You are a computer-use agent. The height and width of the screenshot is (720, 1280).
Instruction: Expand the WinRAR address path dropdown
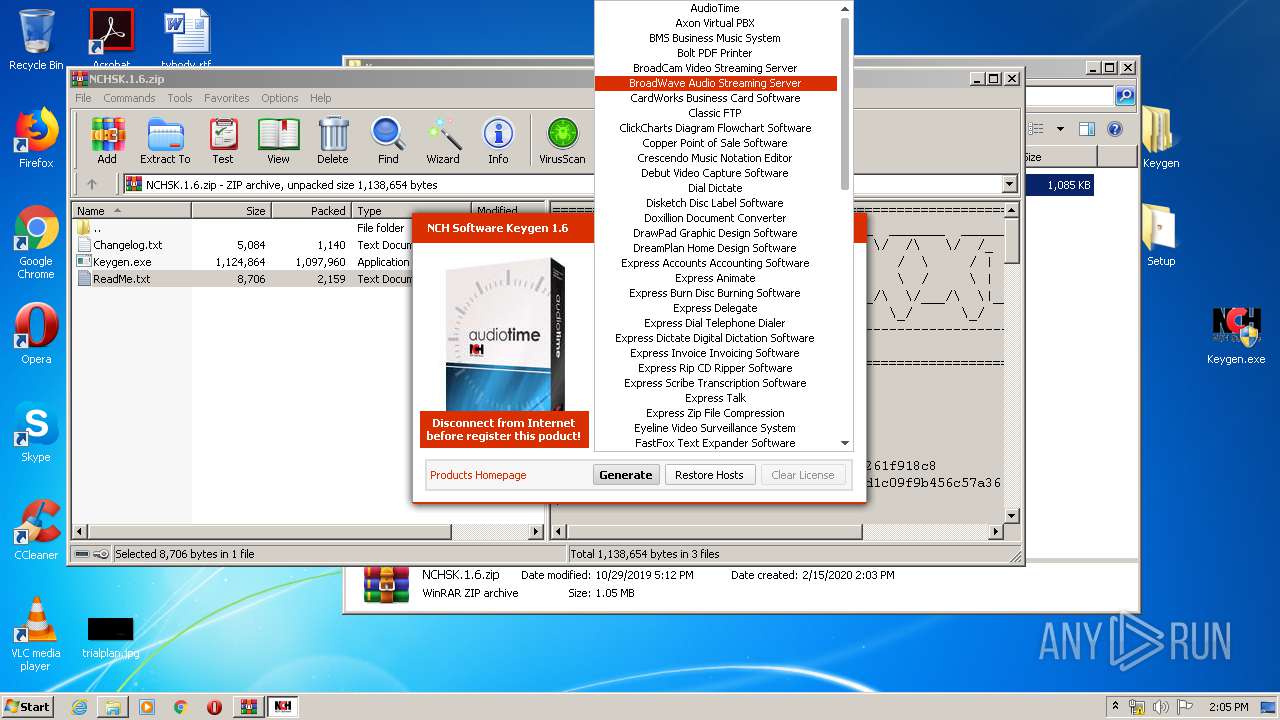pos(1009,184)
